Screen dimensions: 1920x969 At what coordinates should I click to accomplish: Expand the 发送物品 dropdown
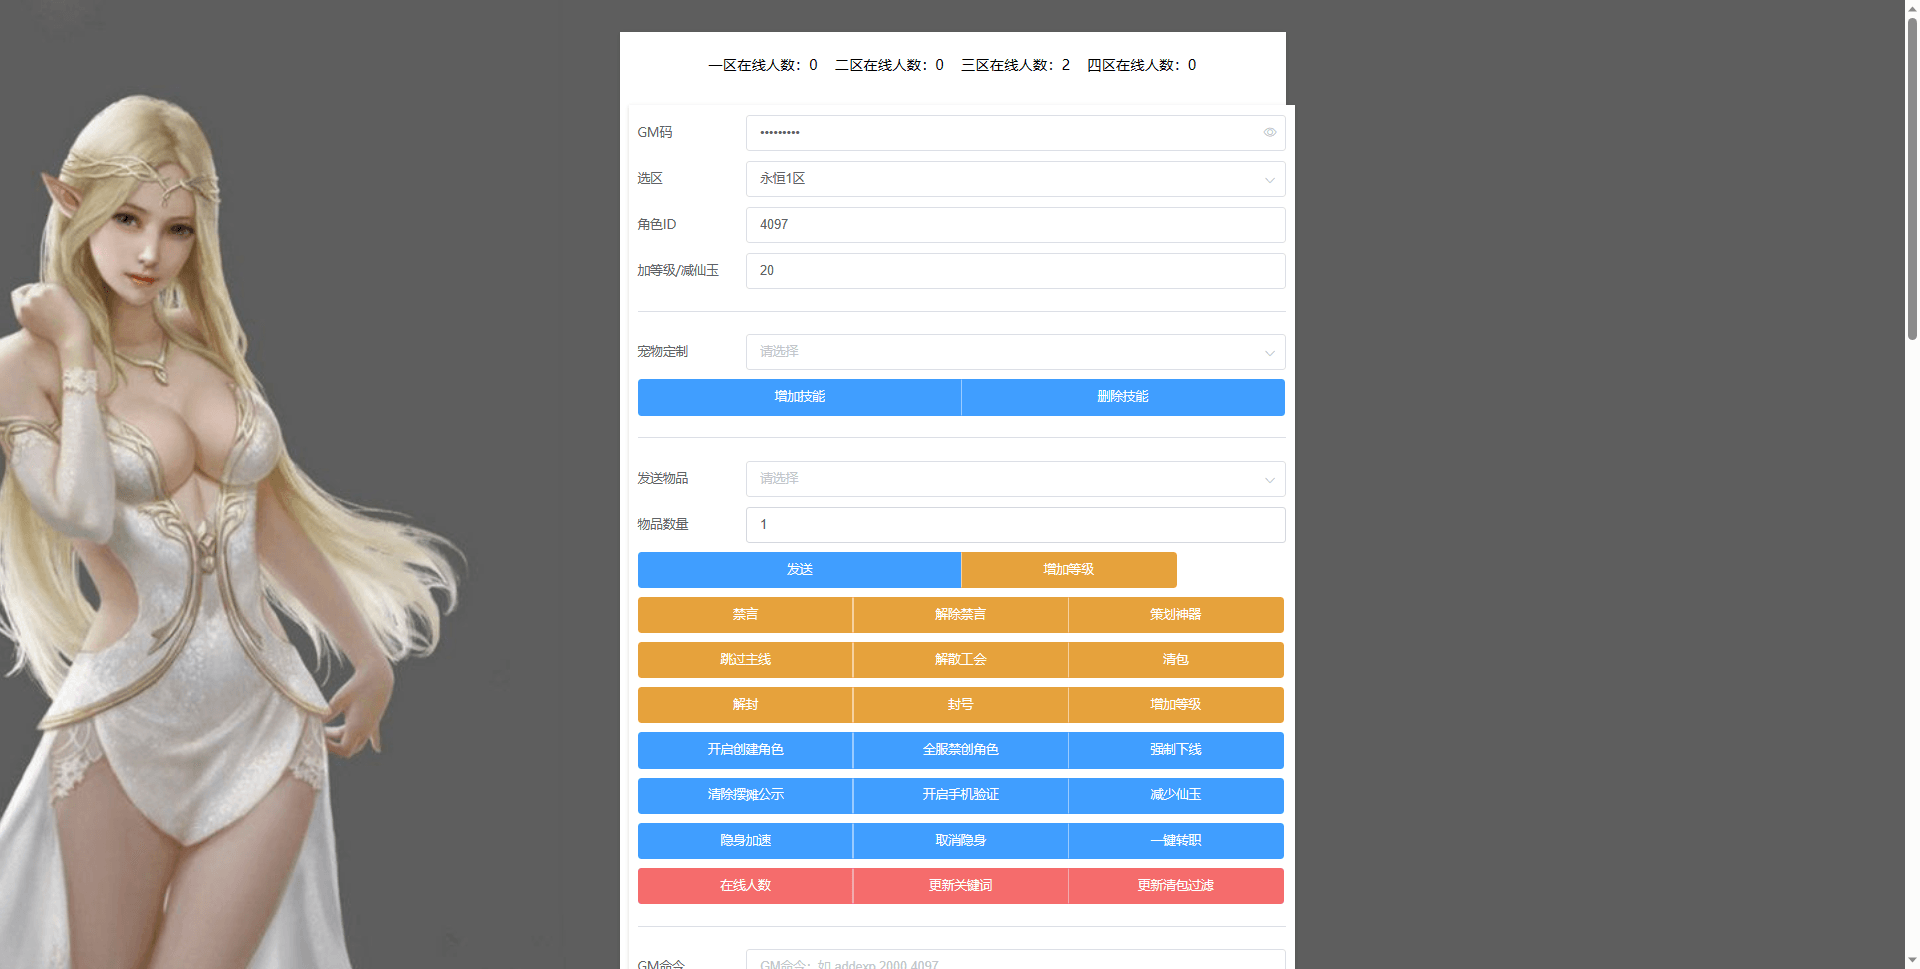coord(1015,479)
